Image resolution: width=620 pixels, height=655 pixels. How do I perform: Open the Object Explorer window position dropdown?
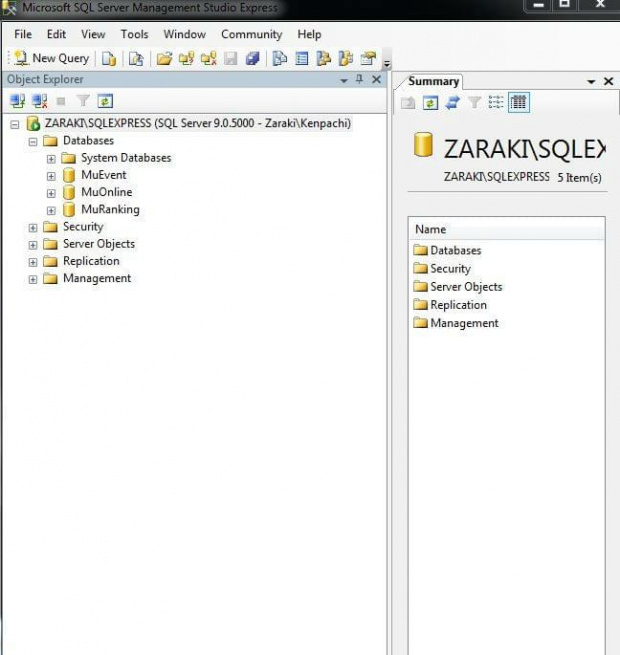point(344,80)
